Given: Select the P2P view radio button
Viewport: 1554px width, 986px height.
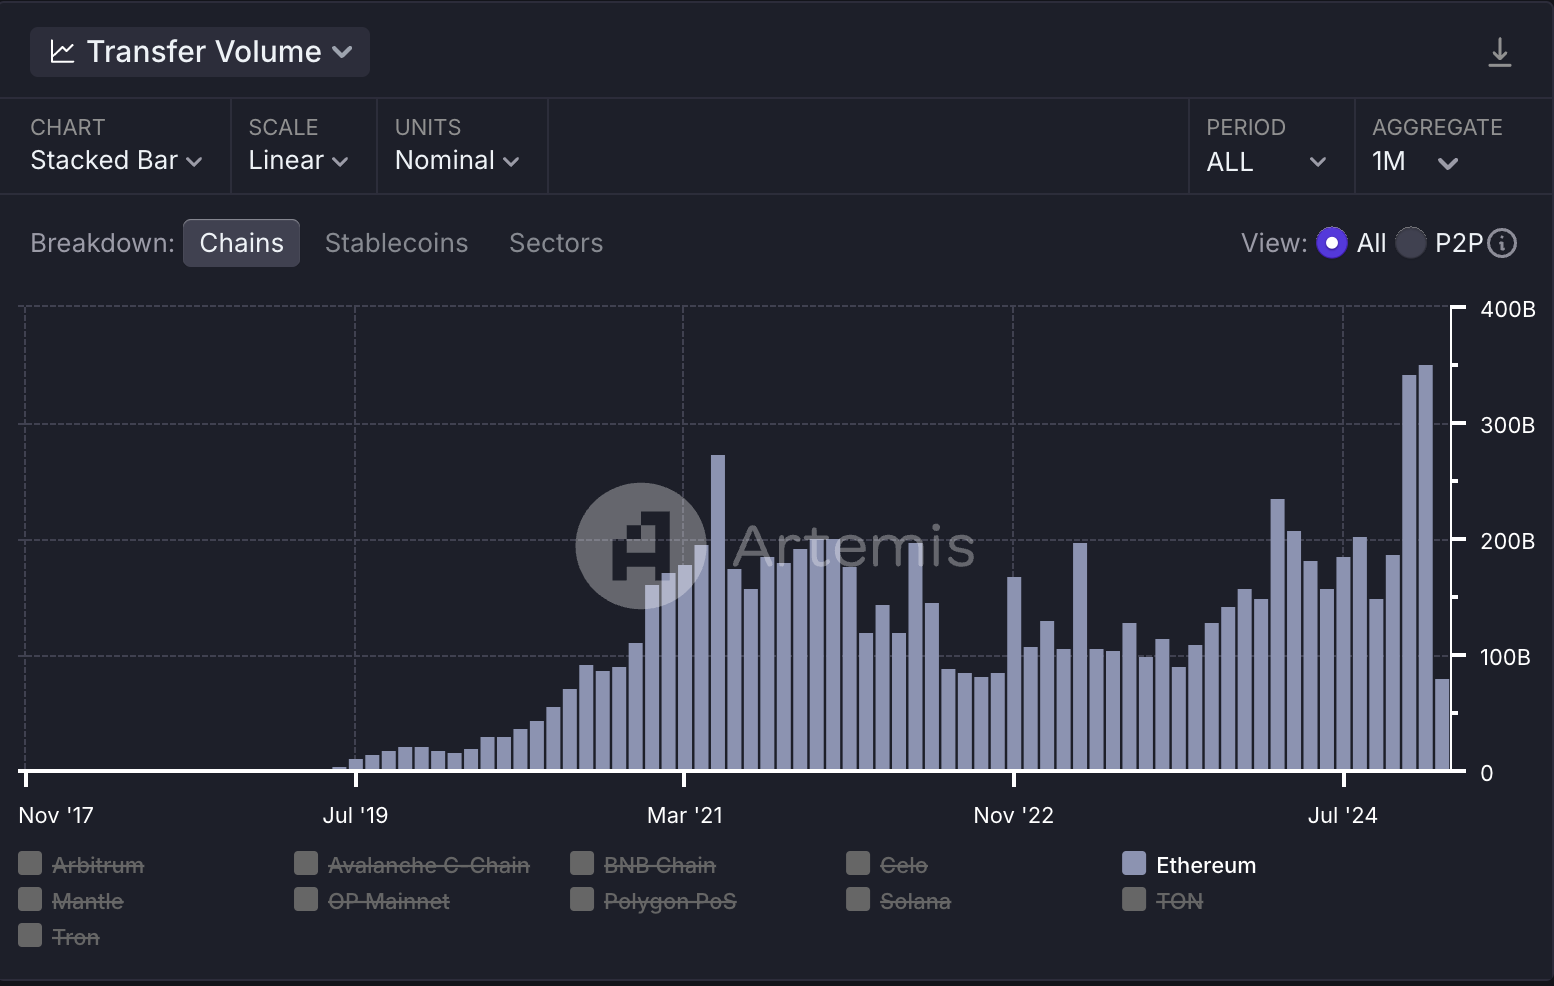Looking at the screenshot, I should click(1410, 243).
